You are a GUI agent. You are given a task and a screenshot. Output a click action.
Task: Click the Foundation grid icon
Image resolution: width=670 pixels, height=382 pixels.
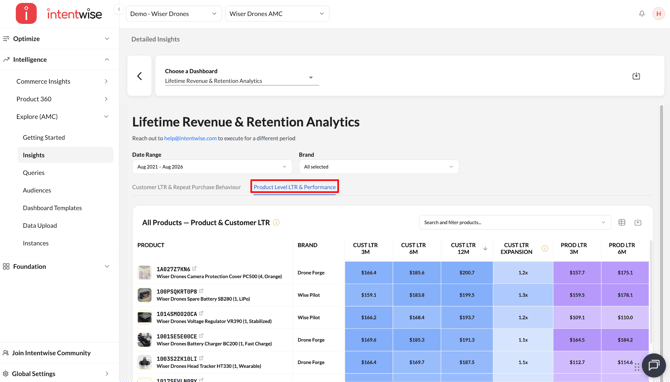tap(6, 266)
